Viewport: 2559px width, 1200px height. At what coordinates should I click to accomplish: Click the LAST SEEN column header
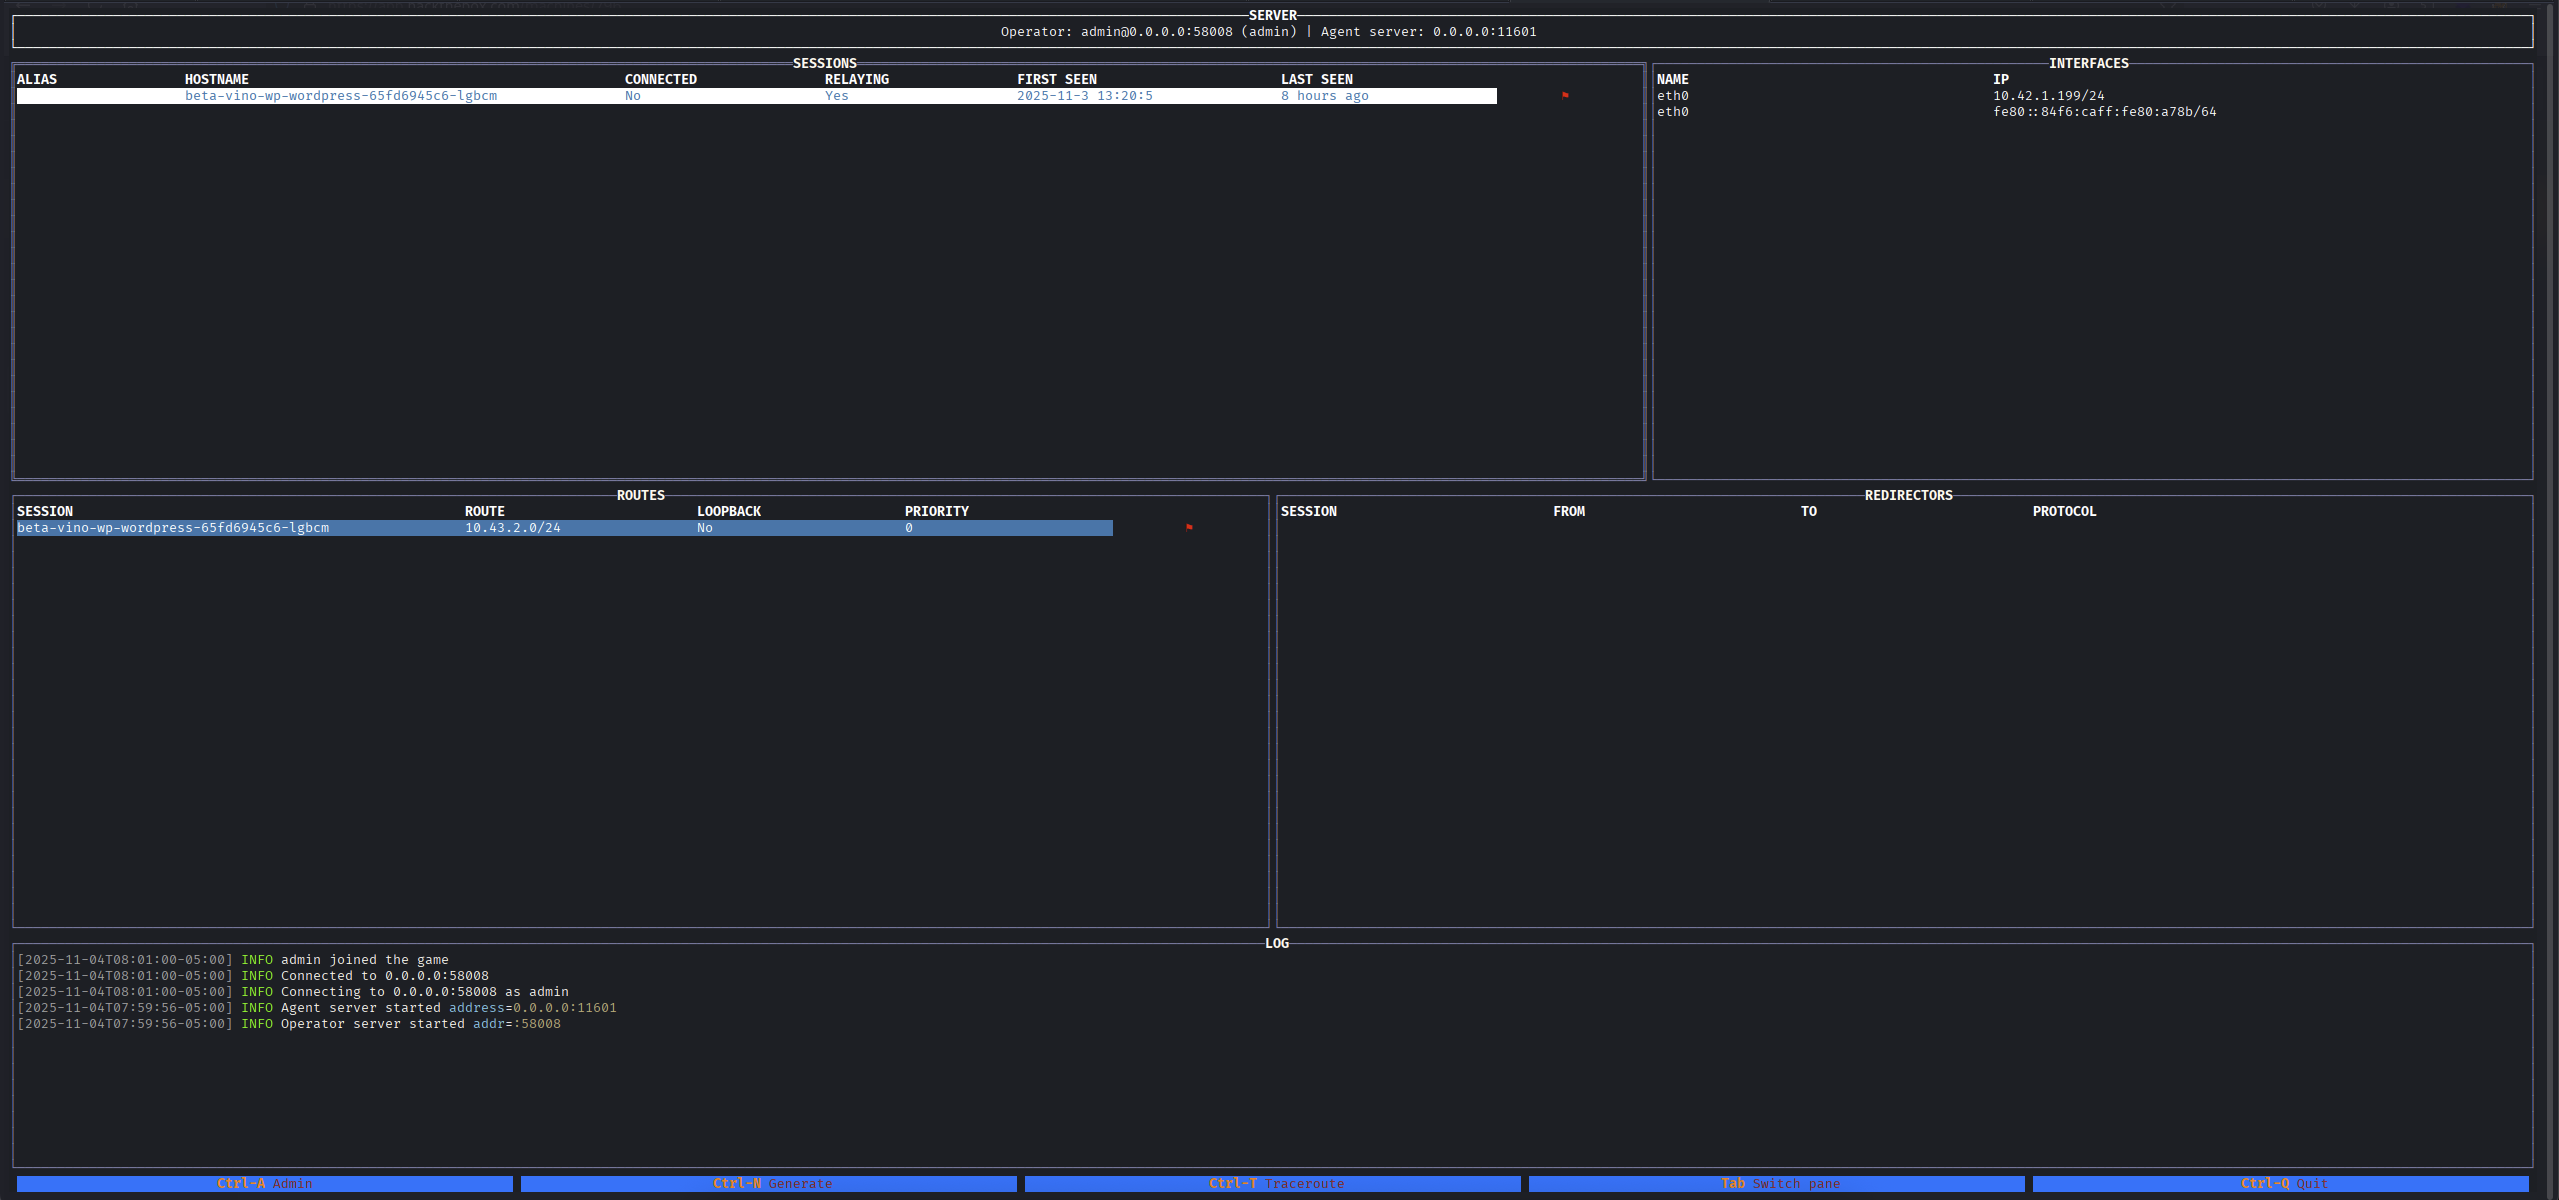click(1316, 79)
